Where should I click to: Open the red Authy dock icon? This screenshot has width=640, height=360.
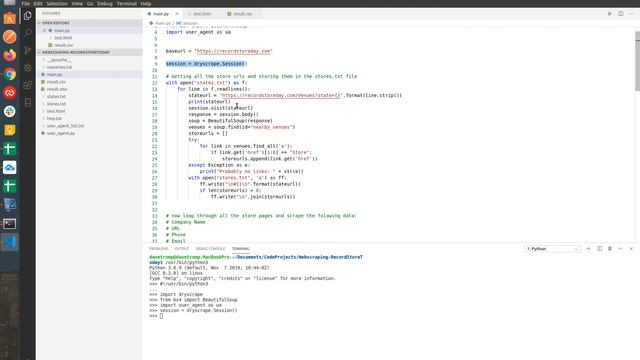pyautogui.click(x=10, y=93)
